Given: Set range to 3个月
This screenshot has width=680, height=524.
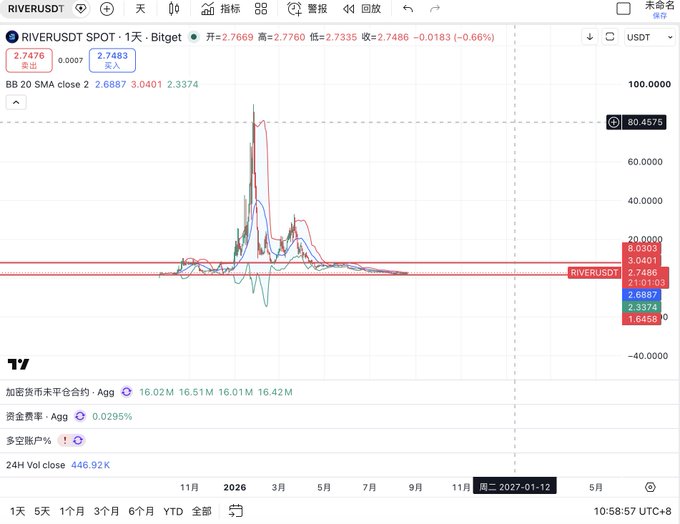Looking at the screenshot, I should tap(106, 511).
